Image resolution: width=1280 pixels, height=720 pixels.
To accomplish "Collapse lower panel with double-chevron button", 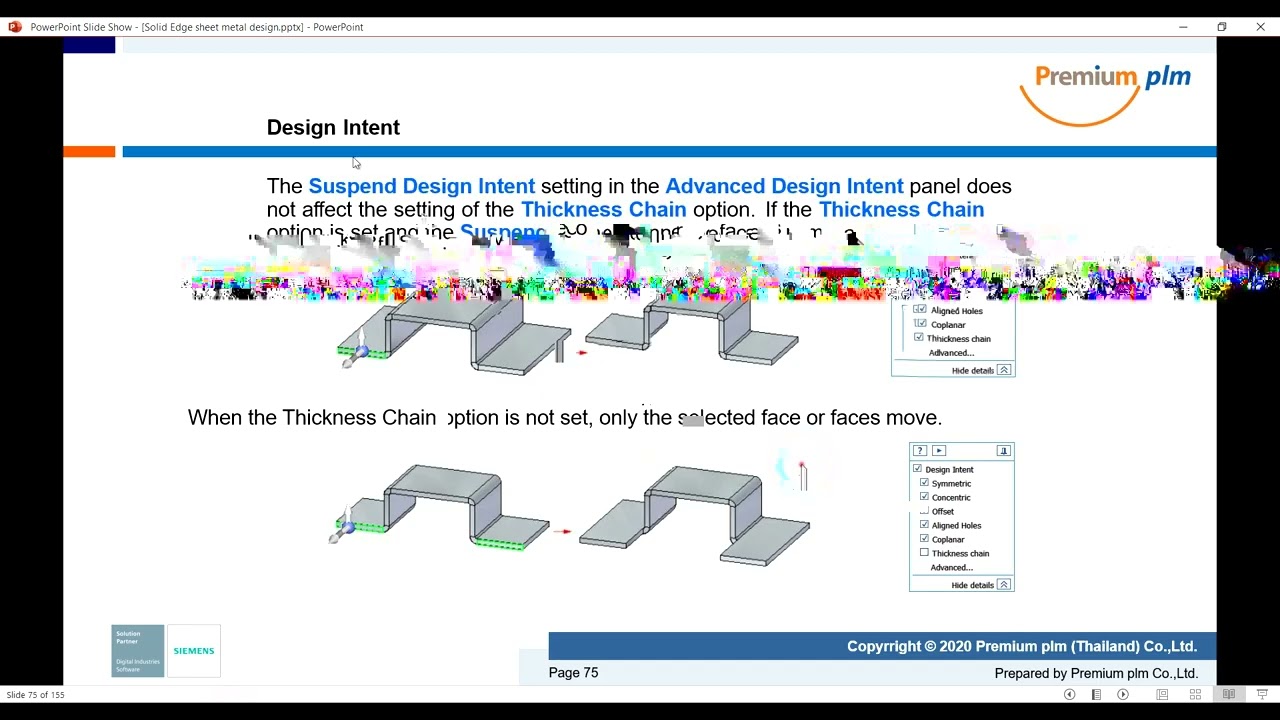I will [1004, 585].
